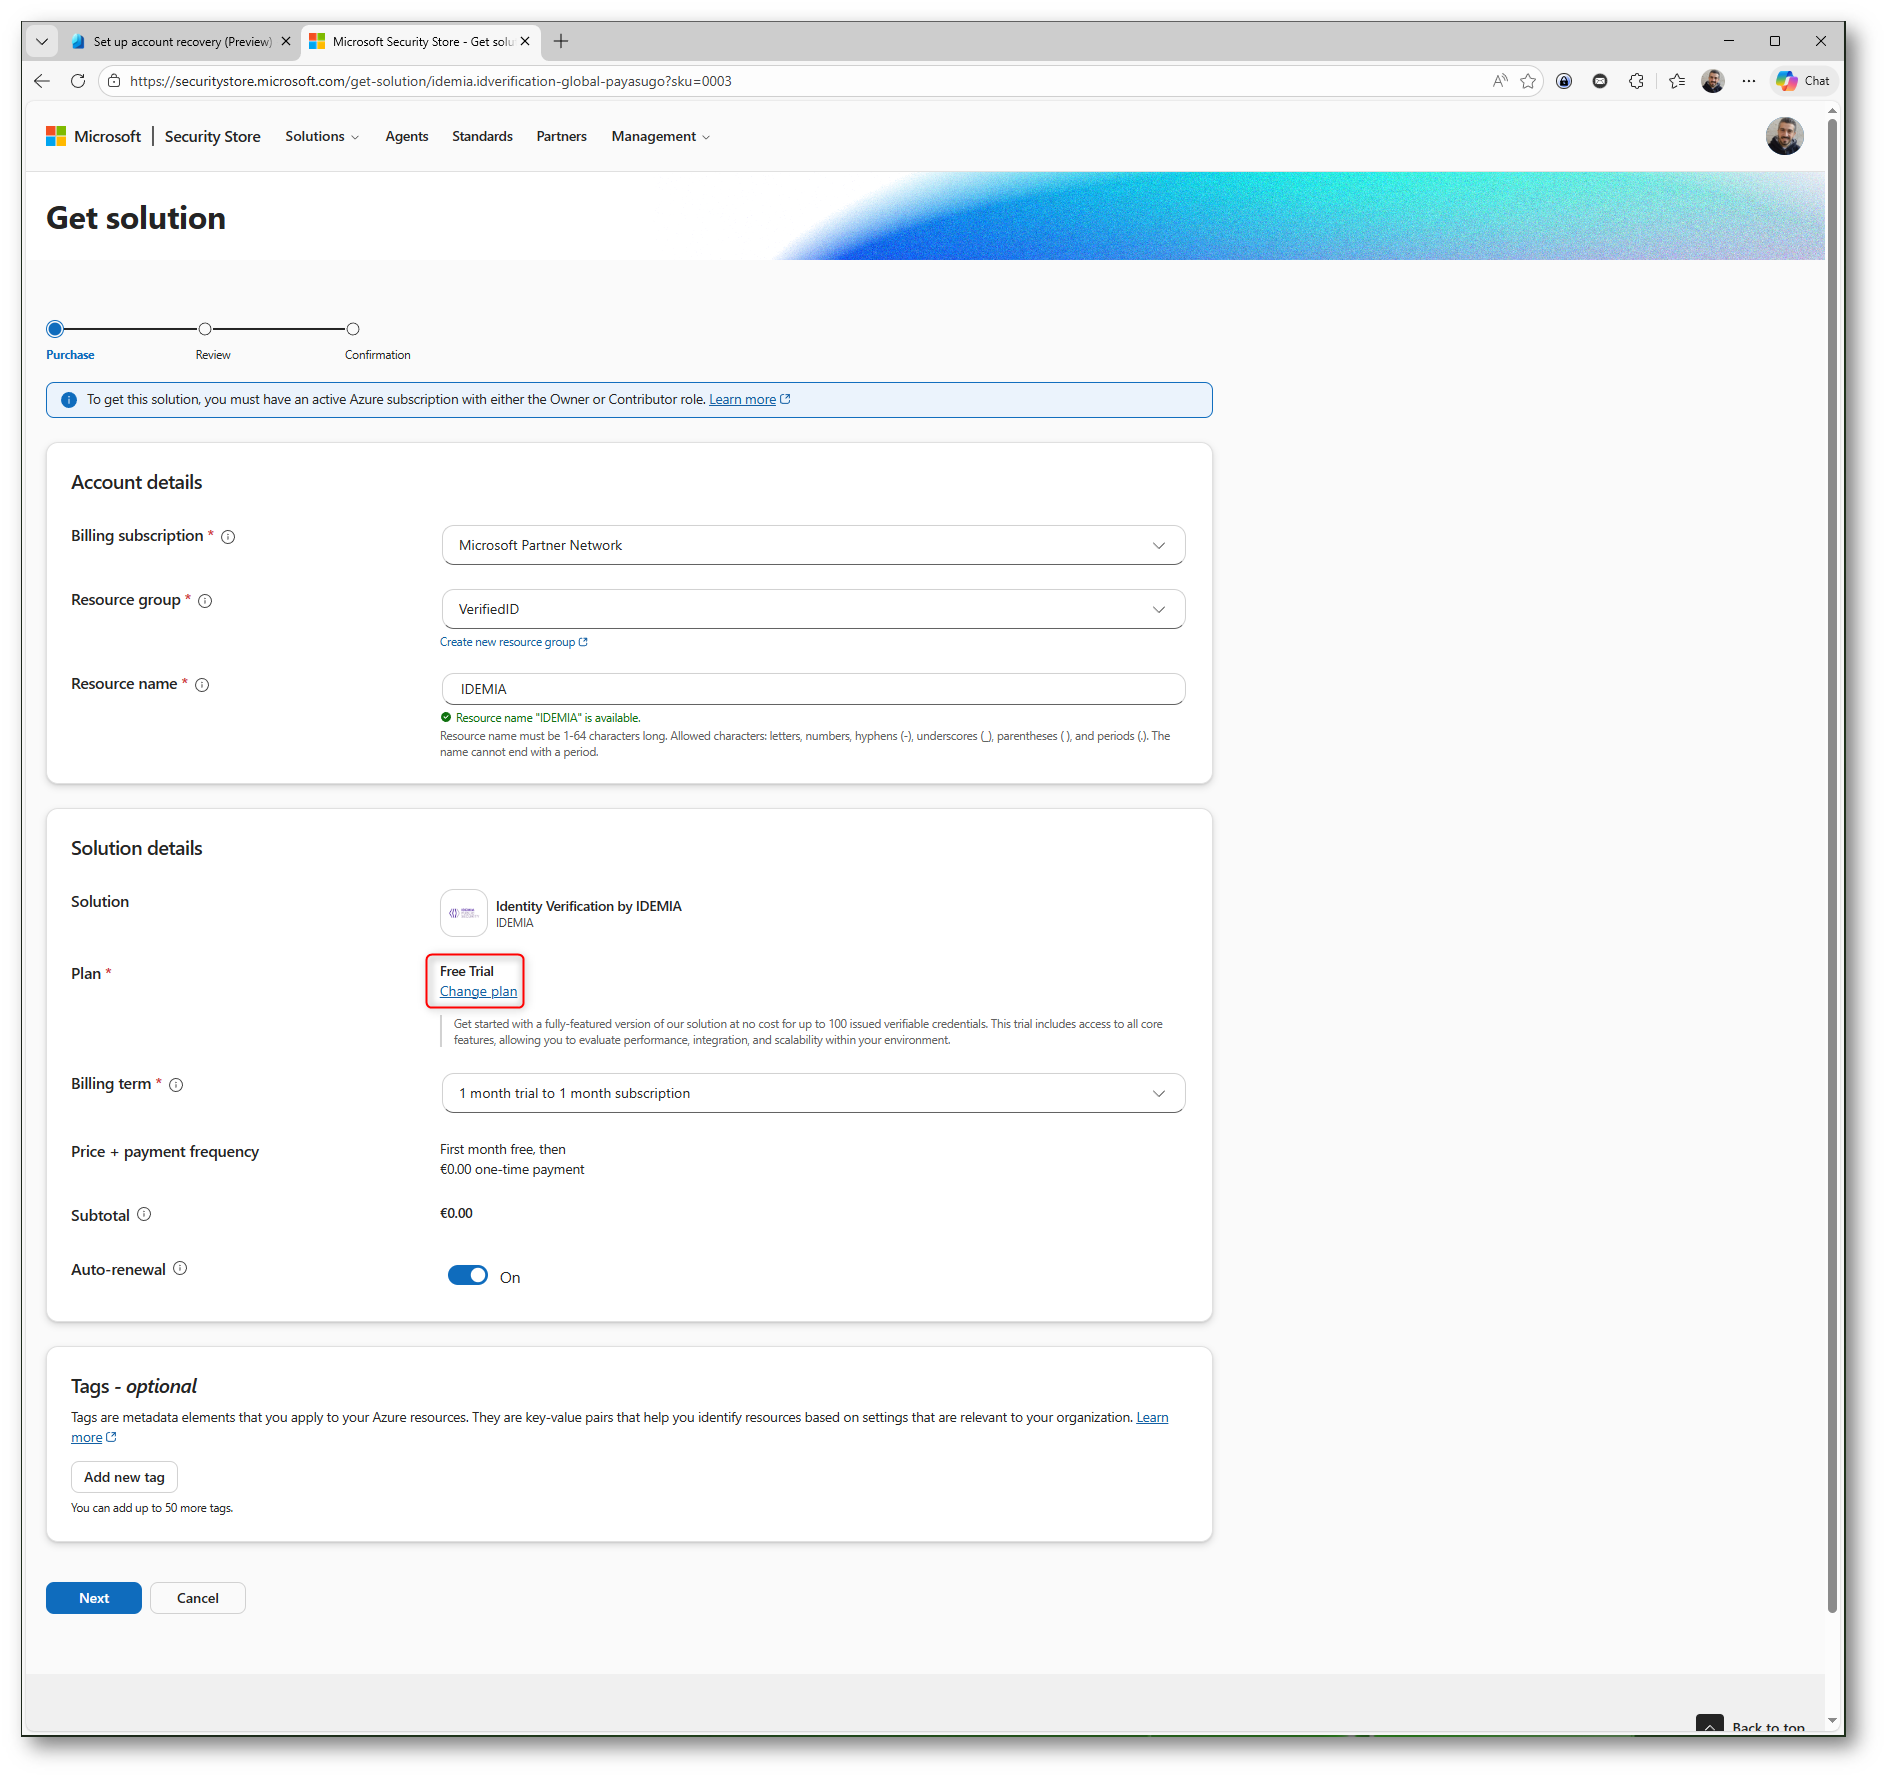Switch to Set up account recovery tab
Image resolution: width=1888 pixels, height=1779 pixels.
(x=181, y=41)
